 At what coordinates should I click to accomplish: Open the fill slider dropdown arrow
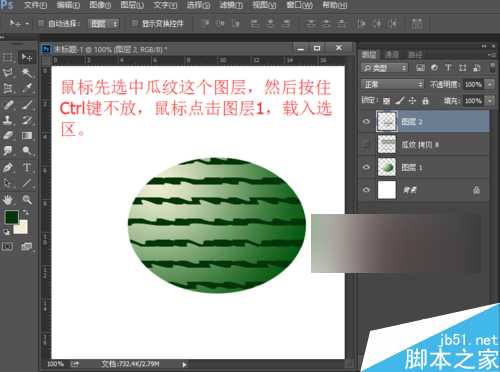pos(490,100)
